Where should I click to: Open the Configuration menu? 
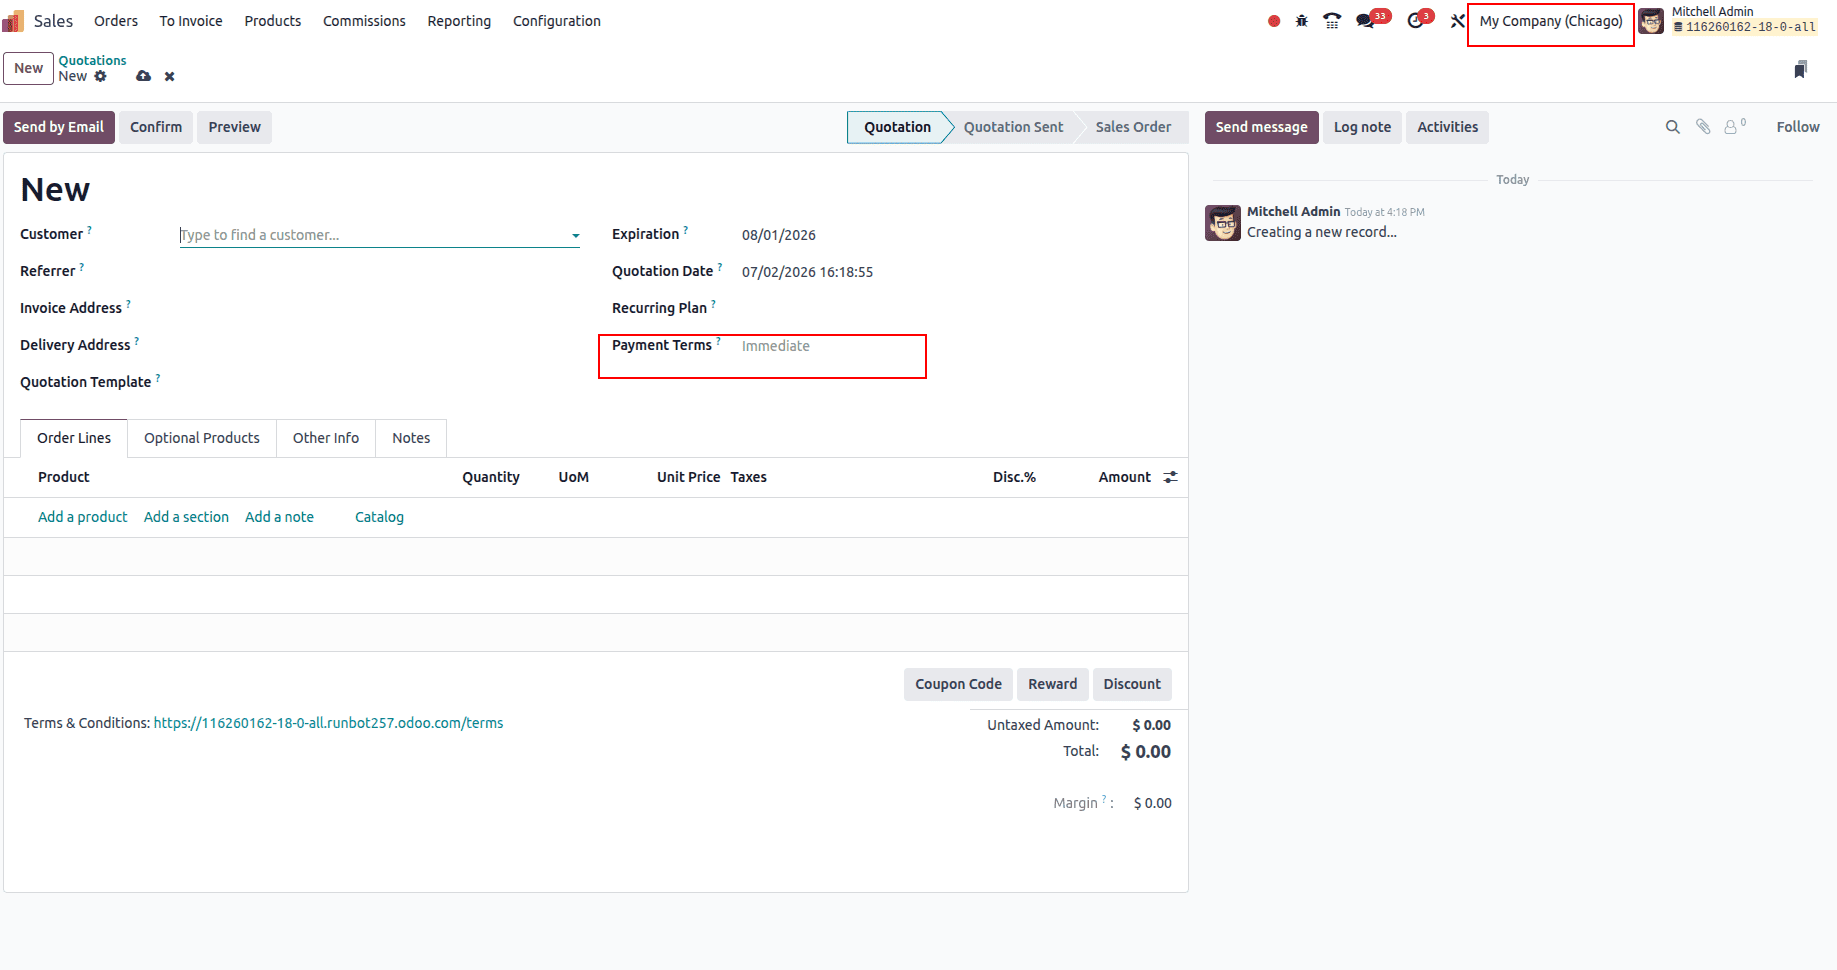(x=557, y=21)
